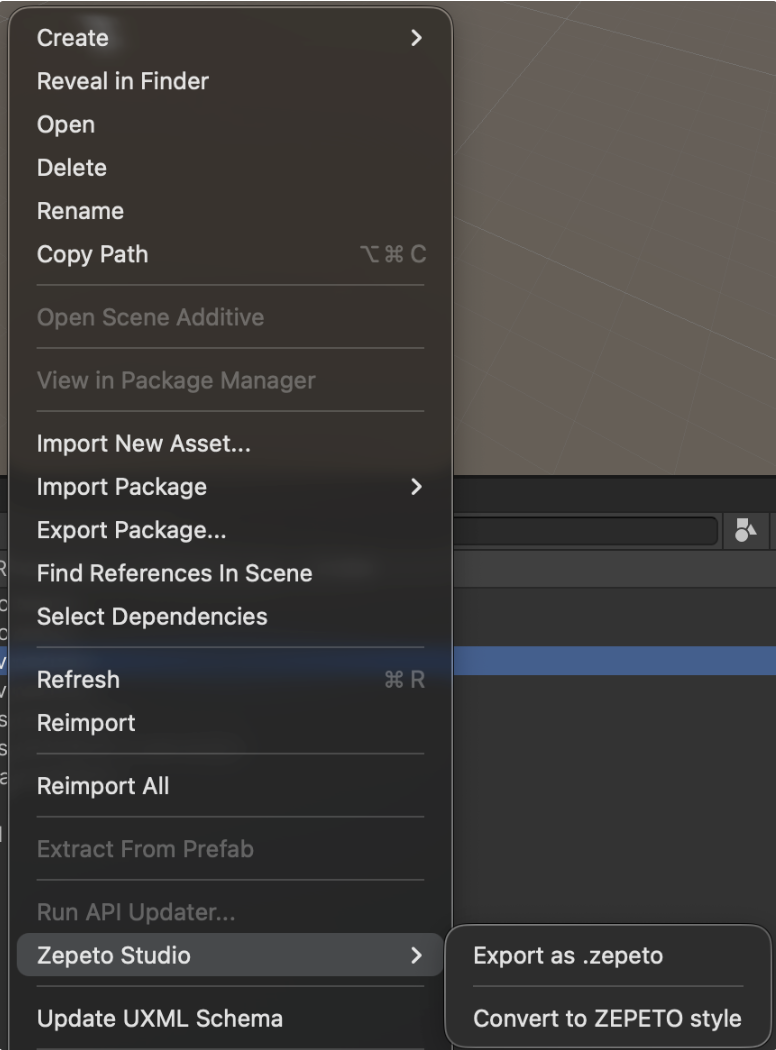The height and width of the screenshot is (1050, 776).
Task: Expand the Create submenu arrow
Action: [x=416, y=38]
